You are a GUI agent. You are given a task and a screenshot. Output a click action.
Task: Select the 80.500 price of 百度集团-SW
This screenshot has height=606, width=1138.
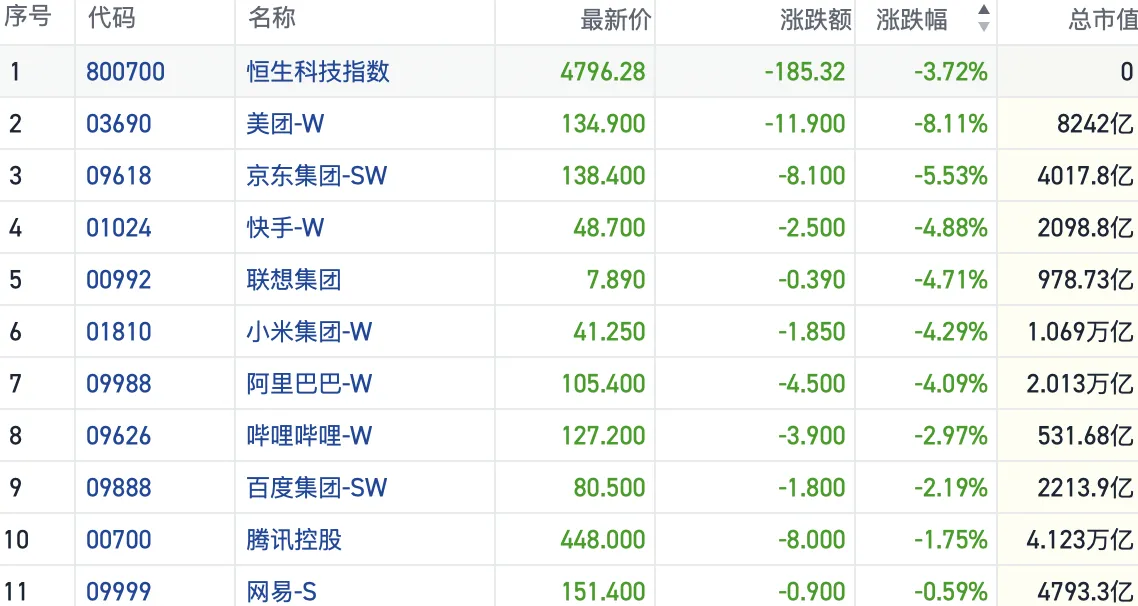tap(609, 488)
